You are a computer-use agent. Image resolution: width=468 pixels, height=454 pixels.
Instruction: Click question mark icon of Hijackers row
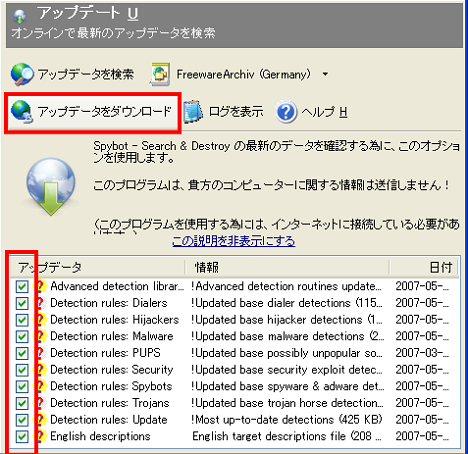[40, 320]
